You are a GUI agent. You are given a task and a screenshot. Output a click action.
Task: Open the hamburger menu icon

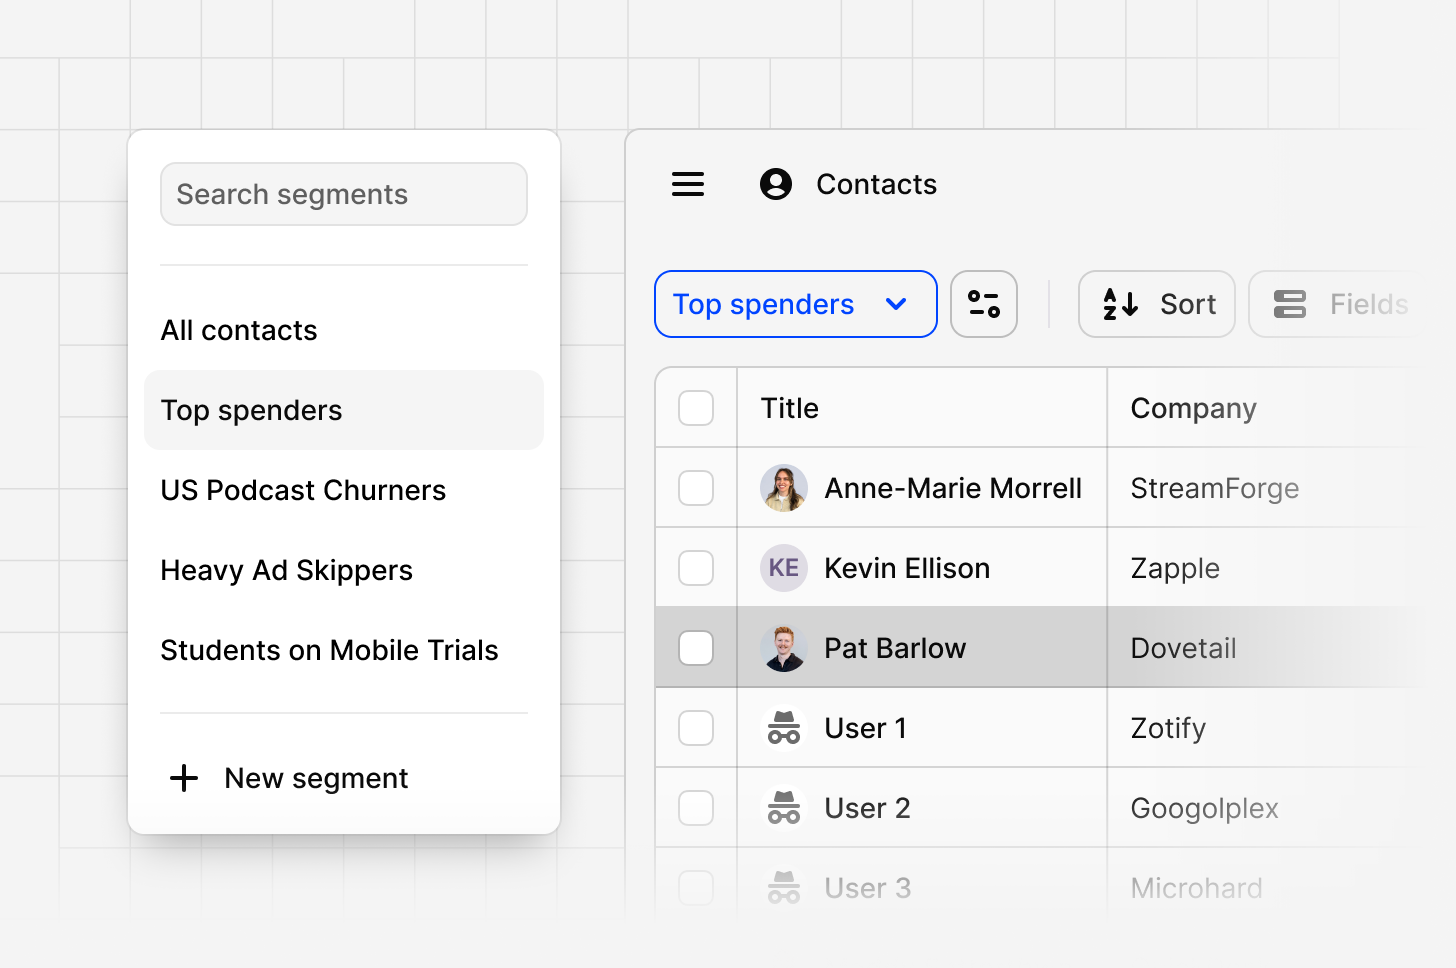coord(688,184)
